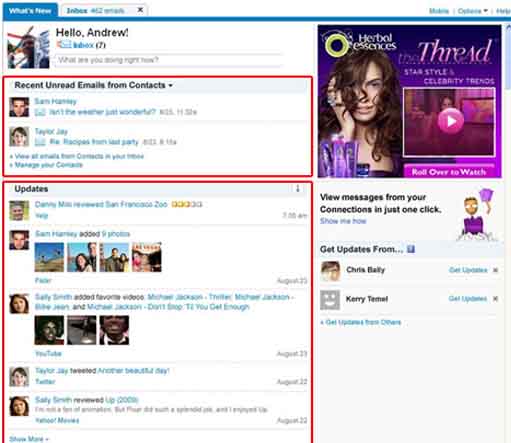
Task: Open Danny Mills' San Francisco Zoo review
Action: [101, 204]
